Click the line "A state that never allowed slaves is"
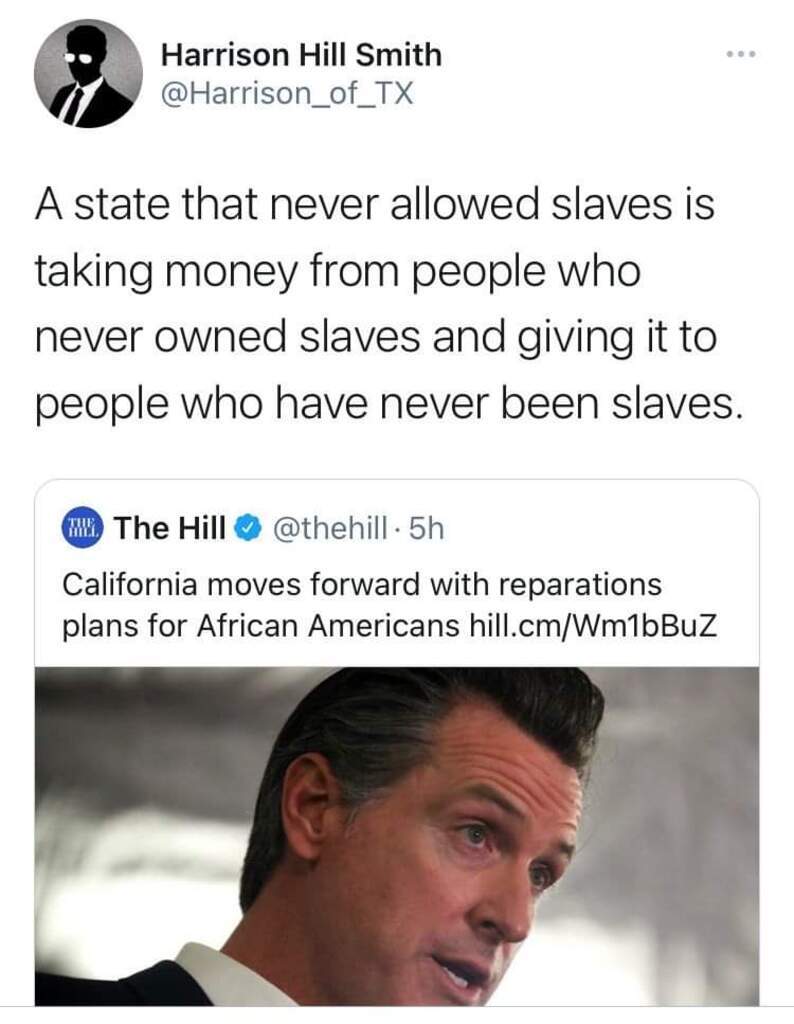Screen dimensions: 794x1024 pos(375,208)
